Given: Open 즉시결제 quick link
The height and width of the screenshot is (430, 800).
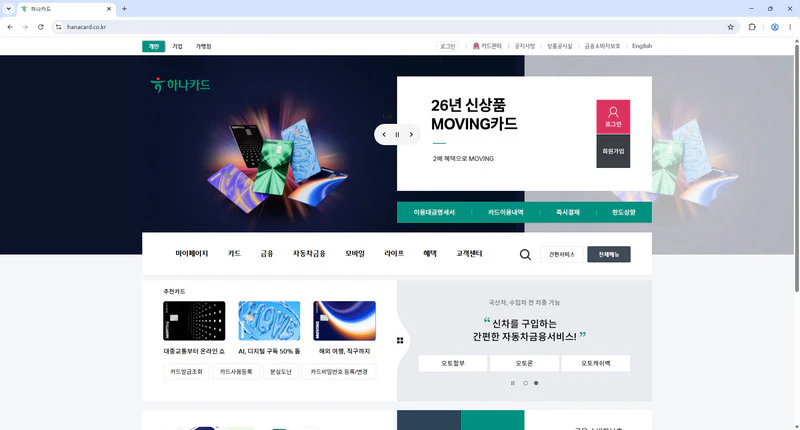Looking at the screenshot, I should [x=568, y=212].
